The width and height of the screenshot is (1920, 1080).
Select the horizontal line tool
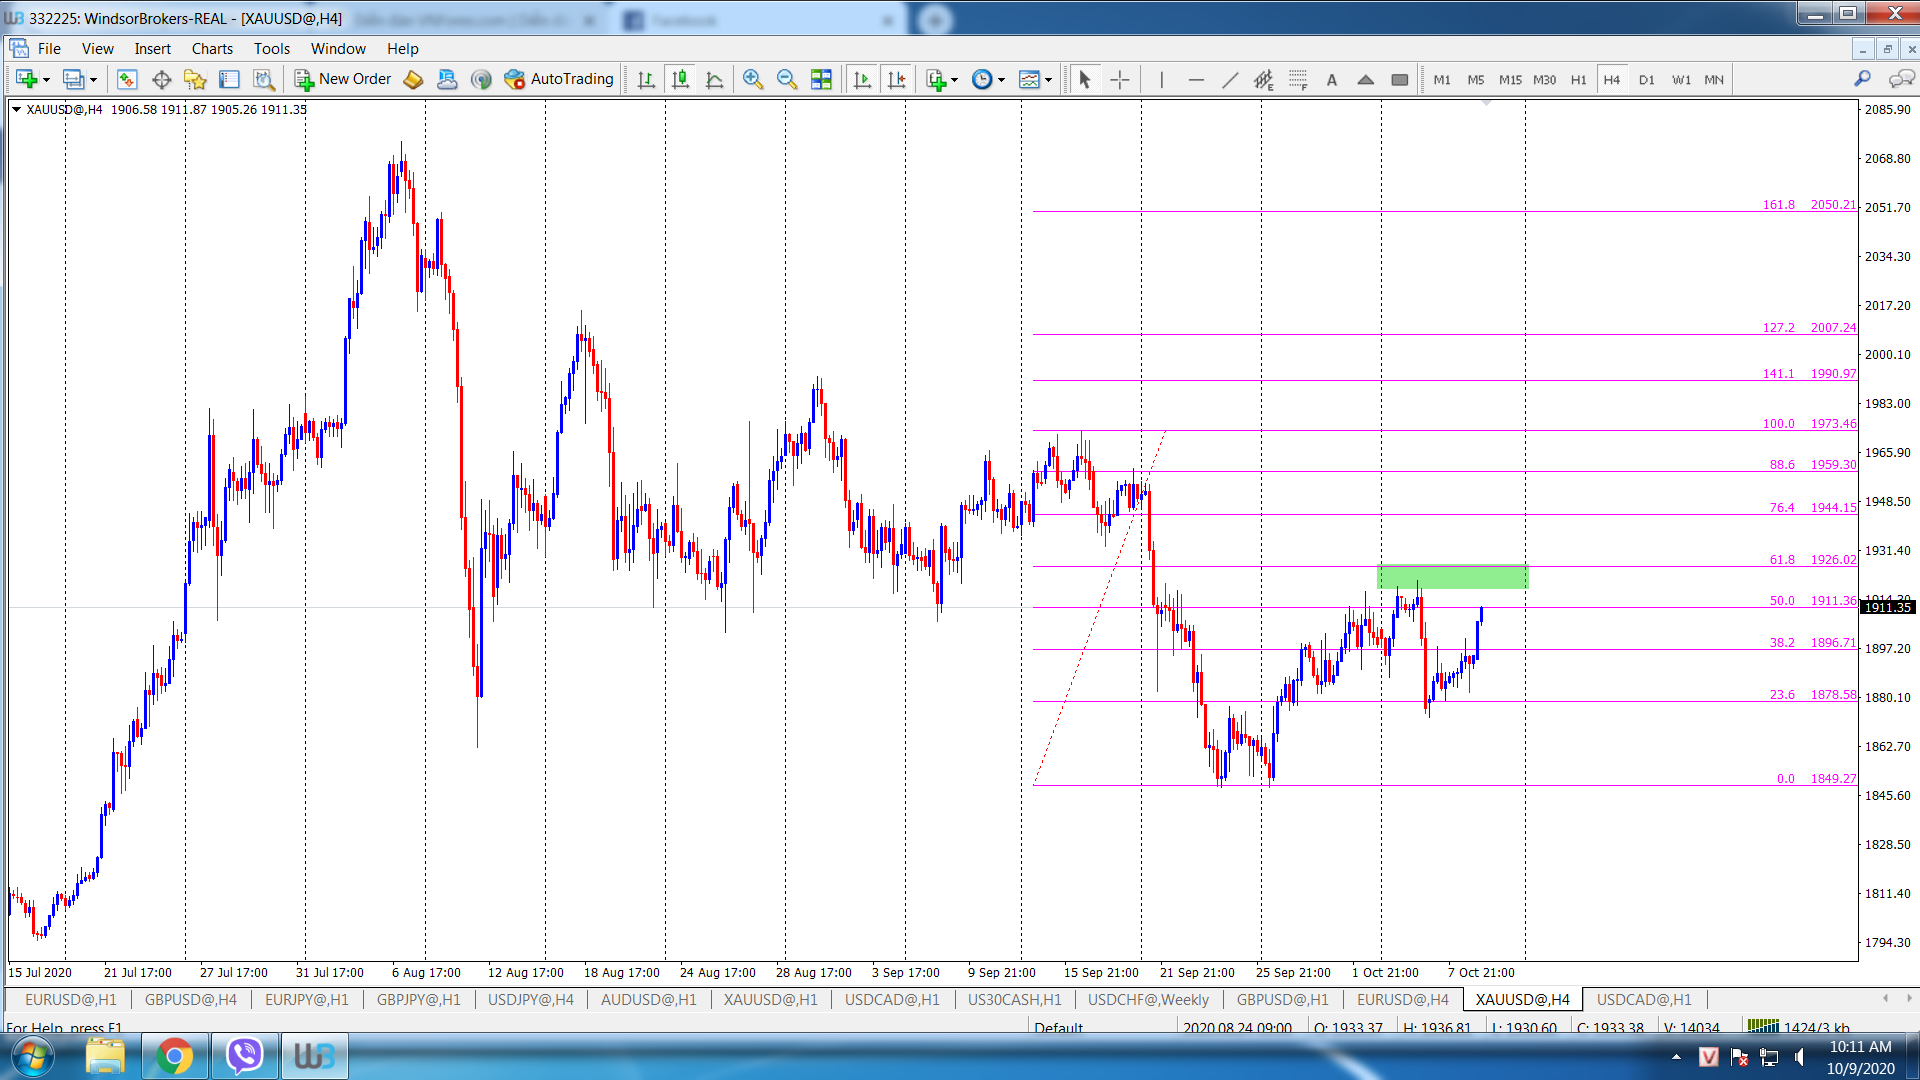coord(1196,79)
